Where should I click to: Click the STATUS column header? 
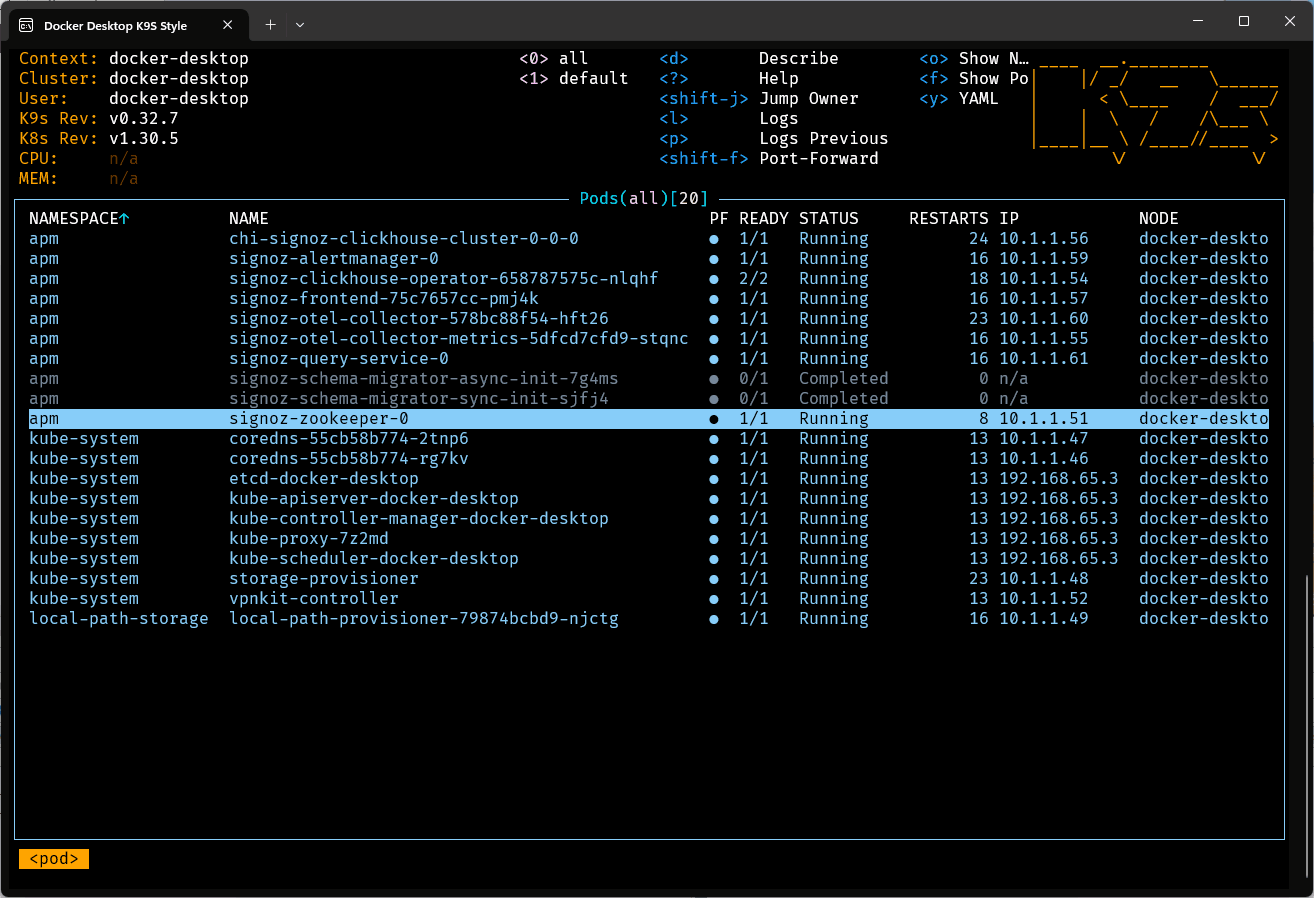829,218
